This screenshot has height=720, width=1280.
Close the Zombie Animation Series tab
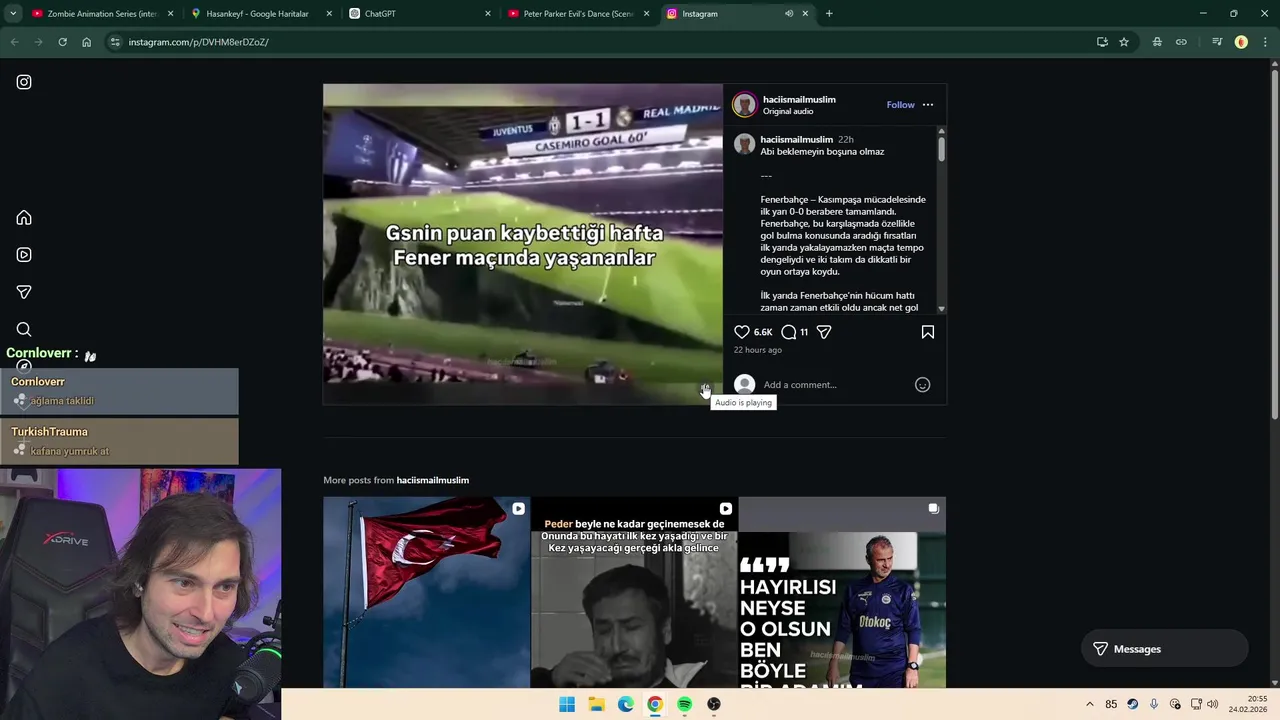pyautogui.click(x=170, y=14)
